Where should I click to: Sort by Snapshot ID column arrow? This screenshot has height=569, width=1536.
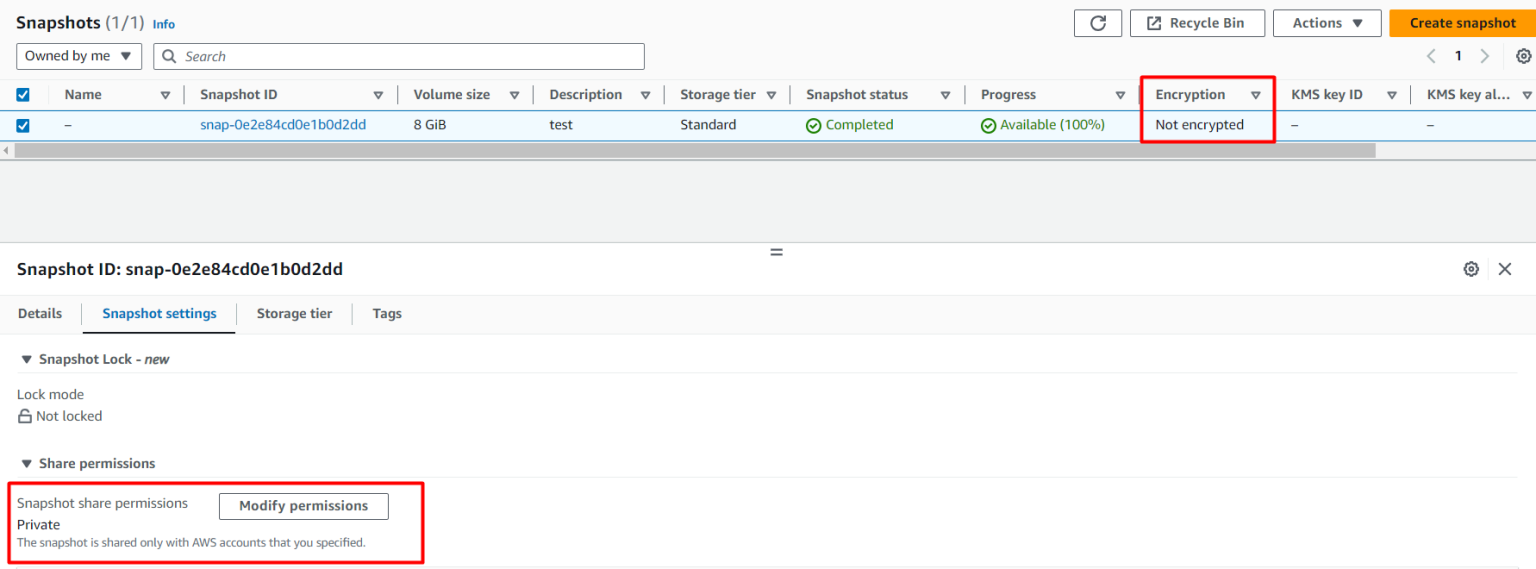(x=378, y=95)
